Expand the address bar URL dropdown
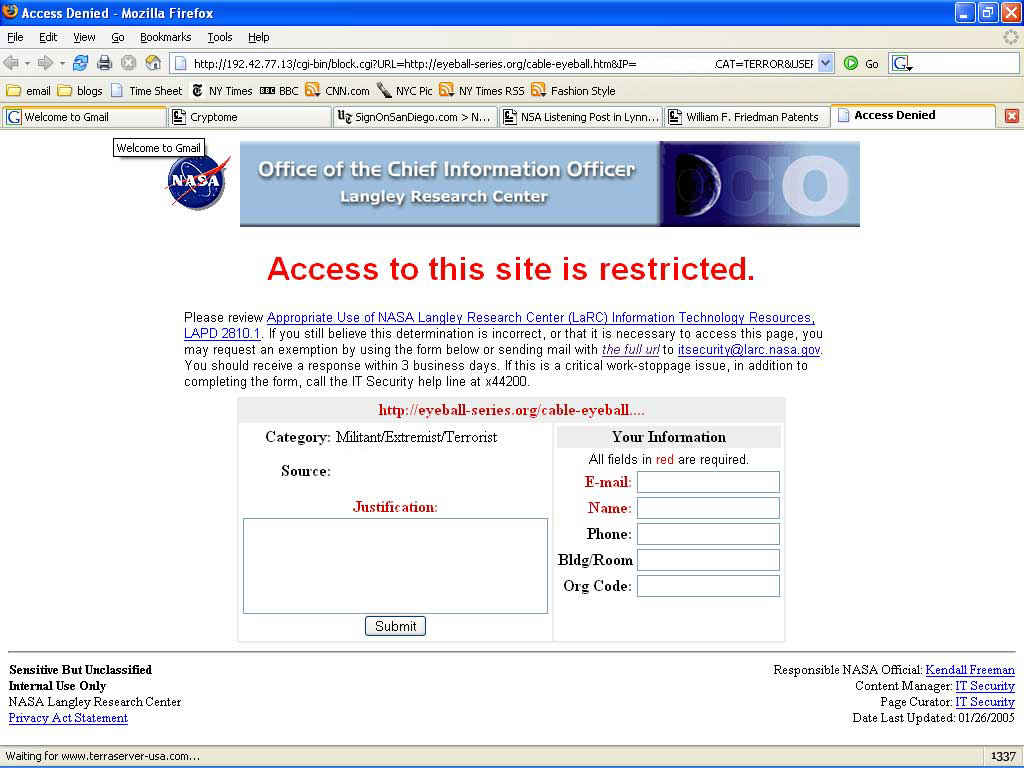1024x768 pixels. [x=825, y=63]
